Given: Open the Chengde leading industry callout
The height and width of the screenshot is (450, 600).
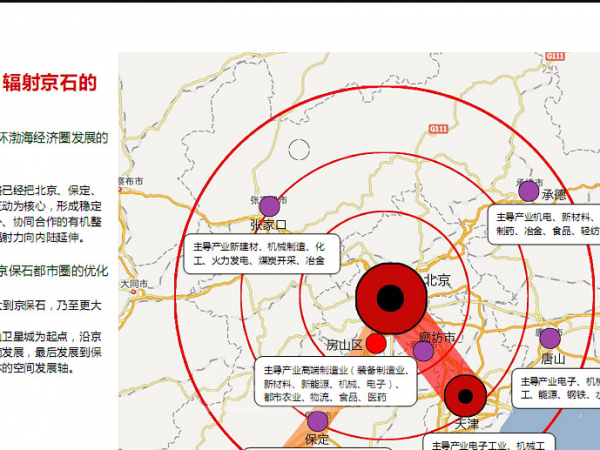Looking at the screenshot, I should point(544,224).
